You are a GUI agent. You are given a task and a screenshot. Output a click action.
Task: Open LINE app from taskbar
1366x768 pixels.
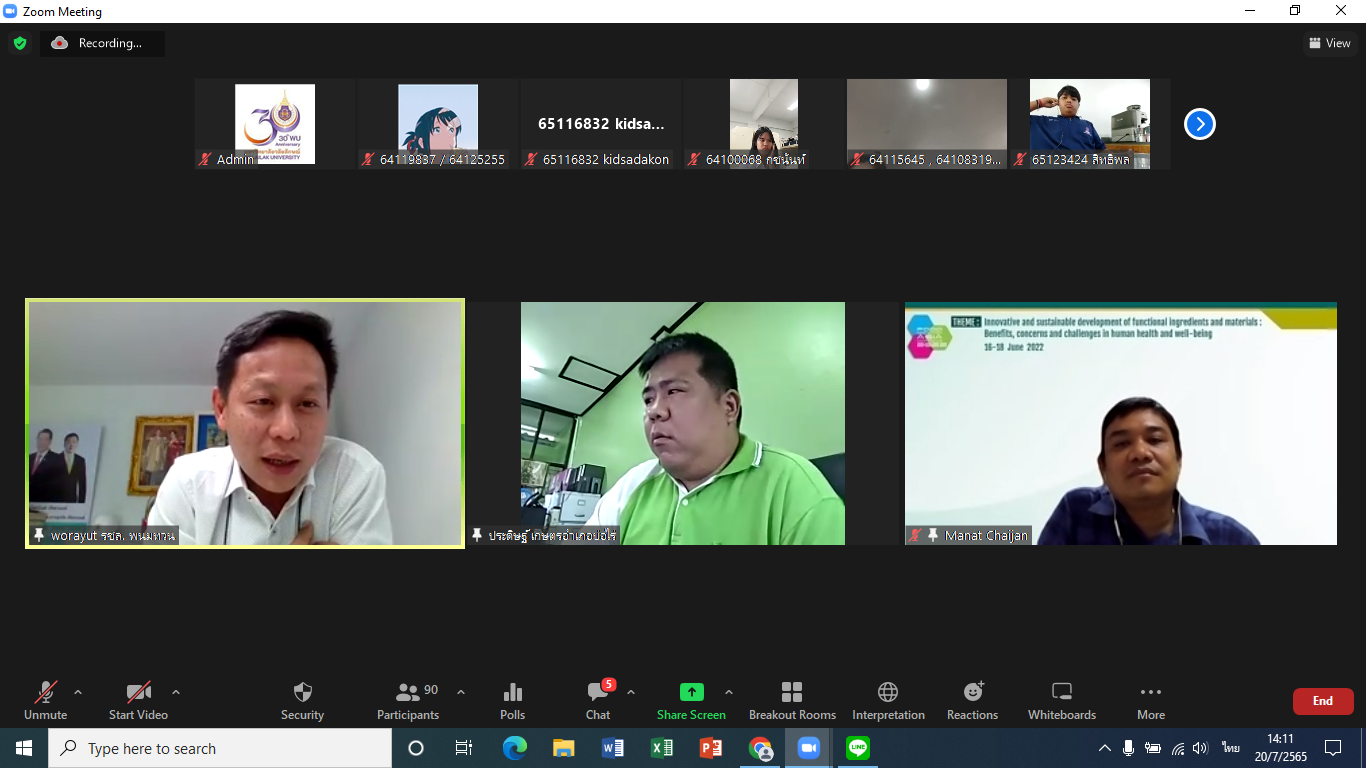[857, 748]
